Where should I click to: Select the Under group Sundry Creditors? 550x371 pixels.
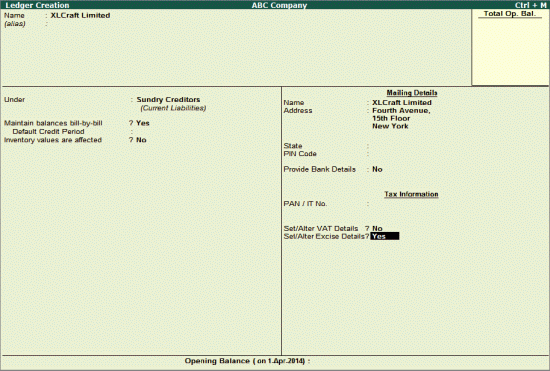[168, 100]
